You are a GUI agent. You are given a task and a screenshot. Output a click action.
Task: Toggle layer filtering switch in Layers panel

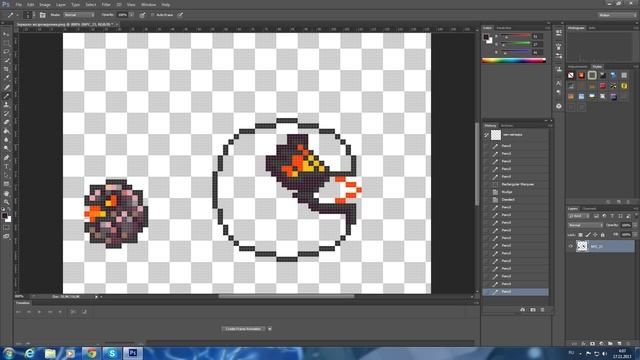tap(636, 216)
